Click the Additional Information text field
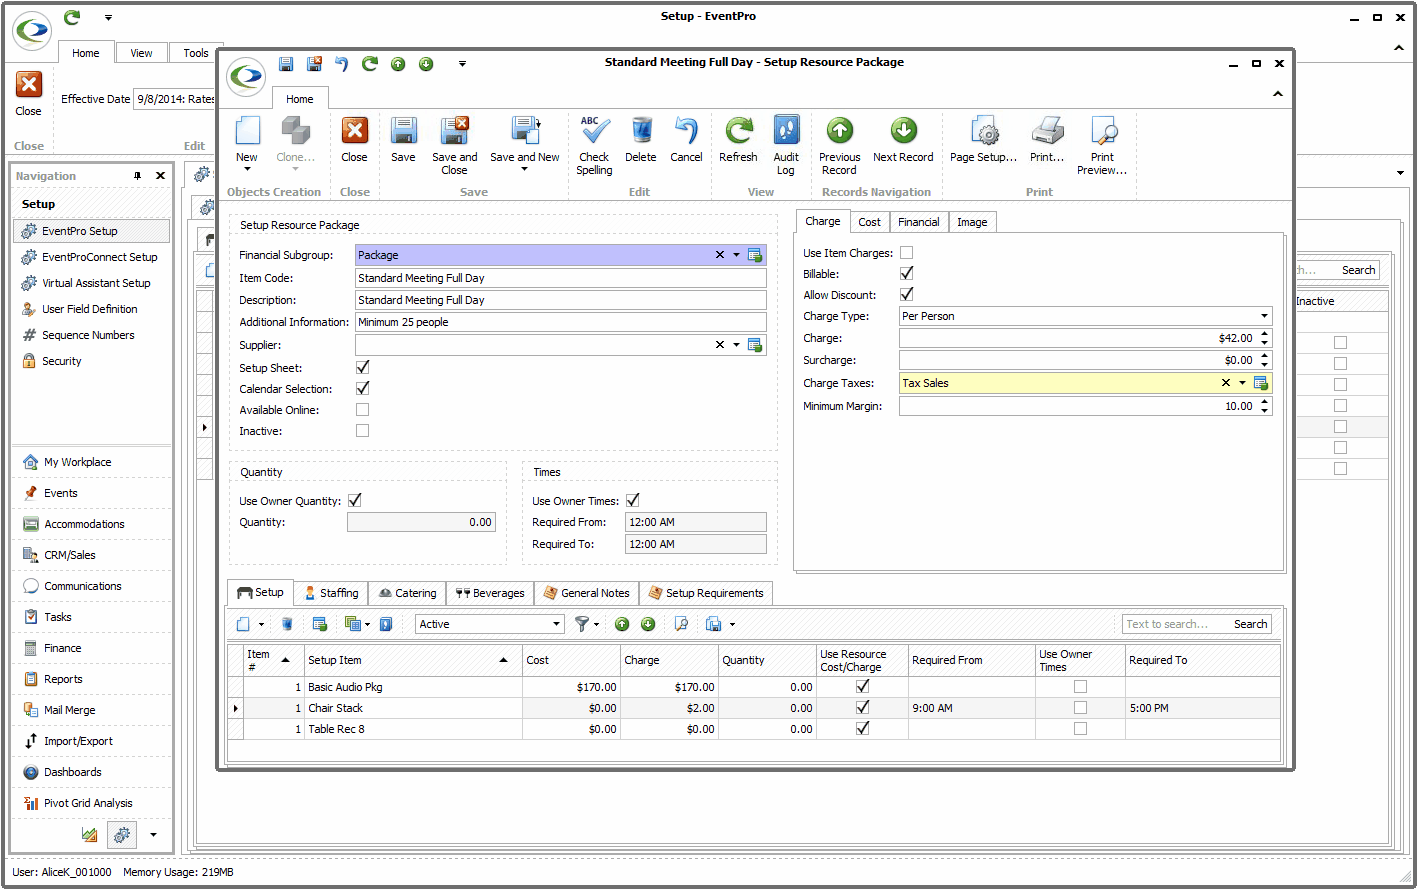The width and height of the screenshot is (1418, 890). tap(561, 322)
